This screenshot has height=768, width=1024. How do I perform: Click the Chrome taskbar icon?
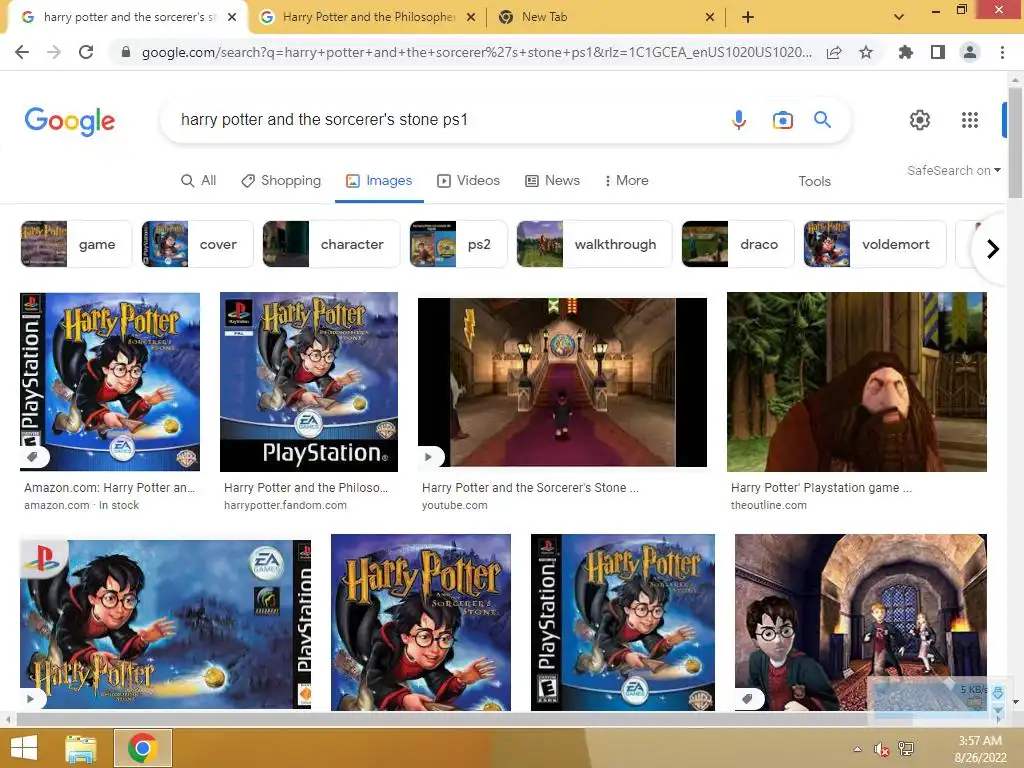click(x=142, y=748)
